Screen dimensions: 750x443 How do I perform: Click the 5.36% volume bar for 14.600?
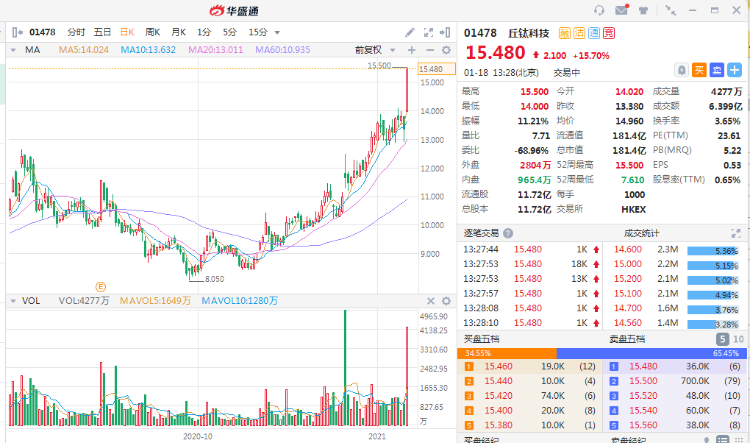pos(713,251)
